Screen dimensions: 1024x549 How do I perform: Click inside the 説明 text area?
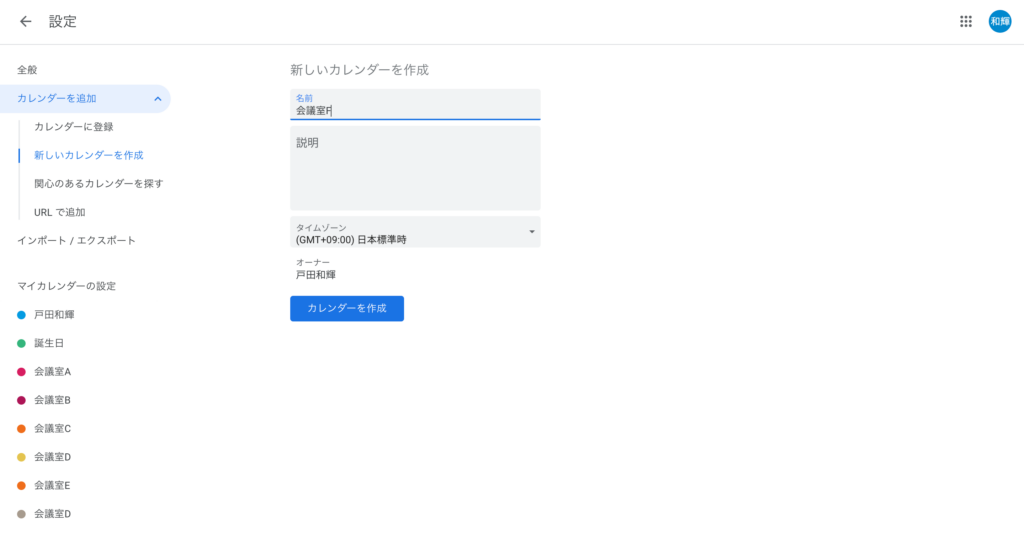point(415,168)
